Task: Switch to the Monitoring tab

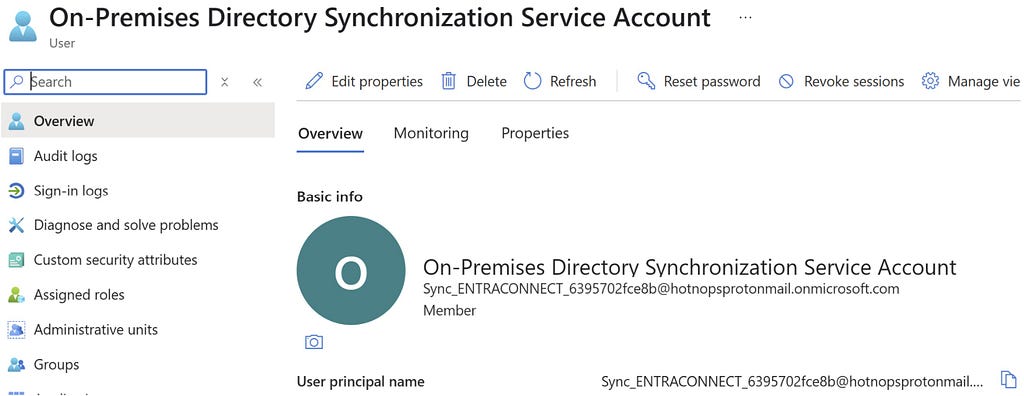Action: (431, 133)
